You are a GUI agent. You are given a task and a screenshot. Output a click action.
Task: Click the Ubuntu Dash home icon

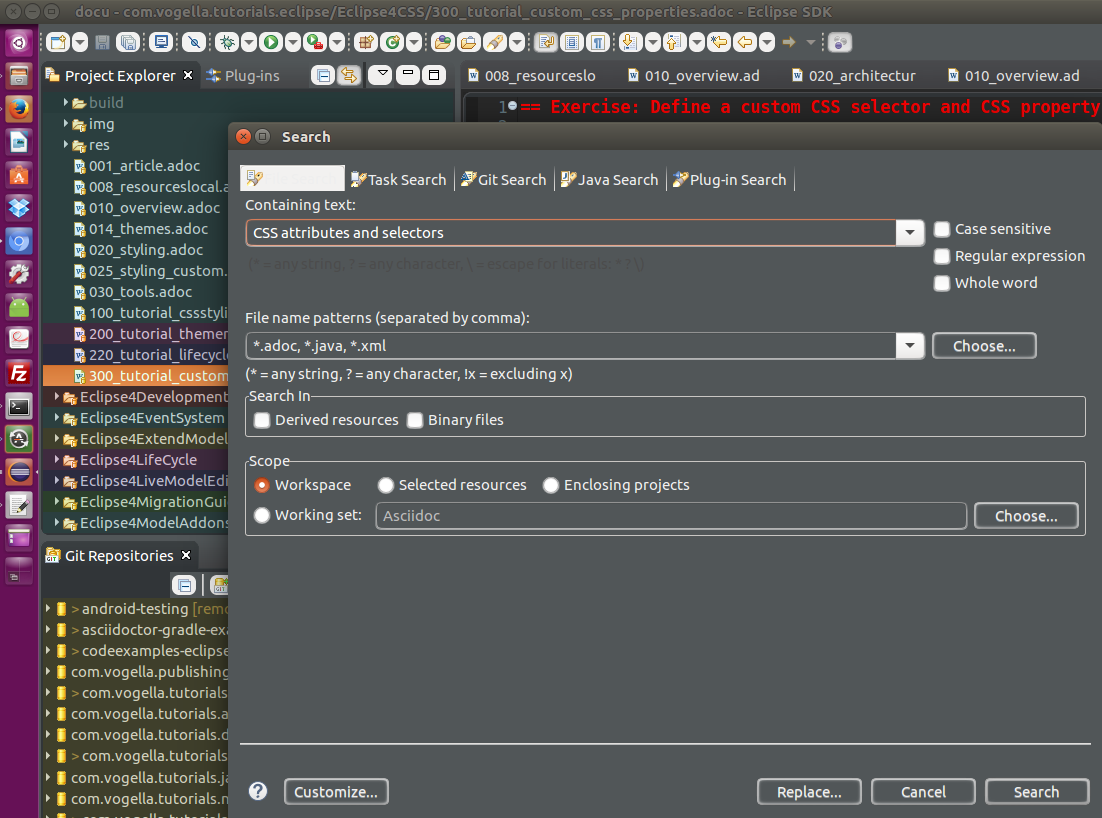click(19, 43)
